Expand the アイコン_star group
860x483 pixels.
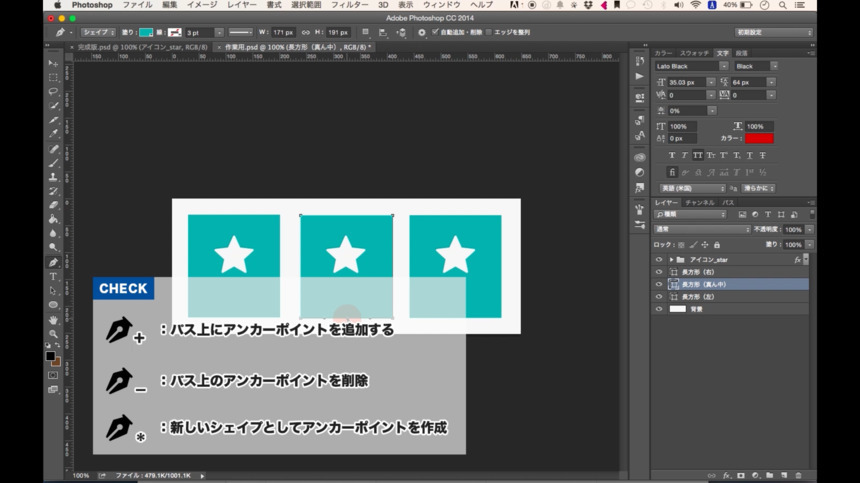tap(671, 260)
